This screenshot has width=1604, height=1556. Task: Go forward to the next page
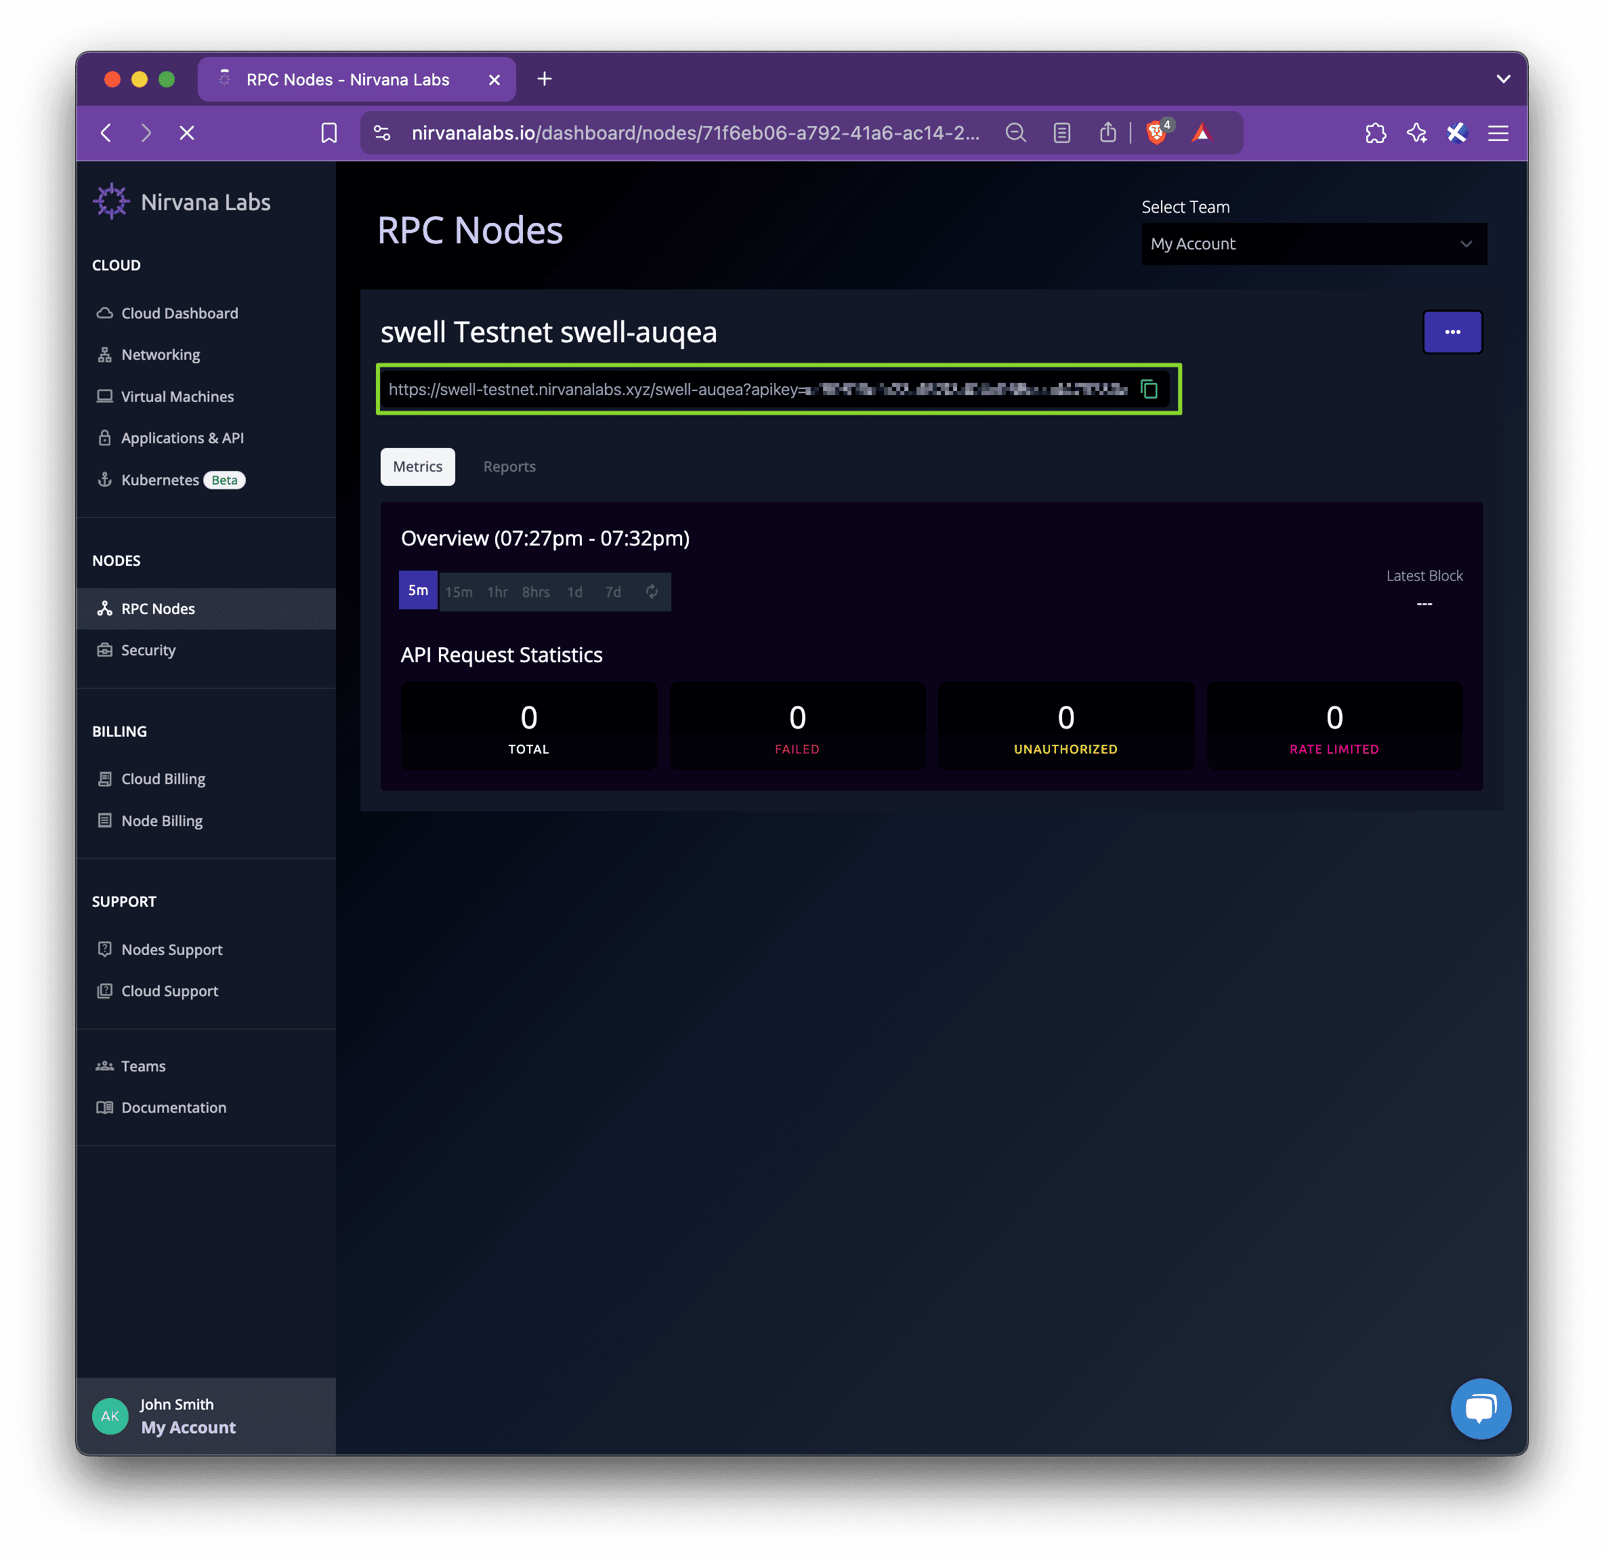(x=146, y=133)
